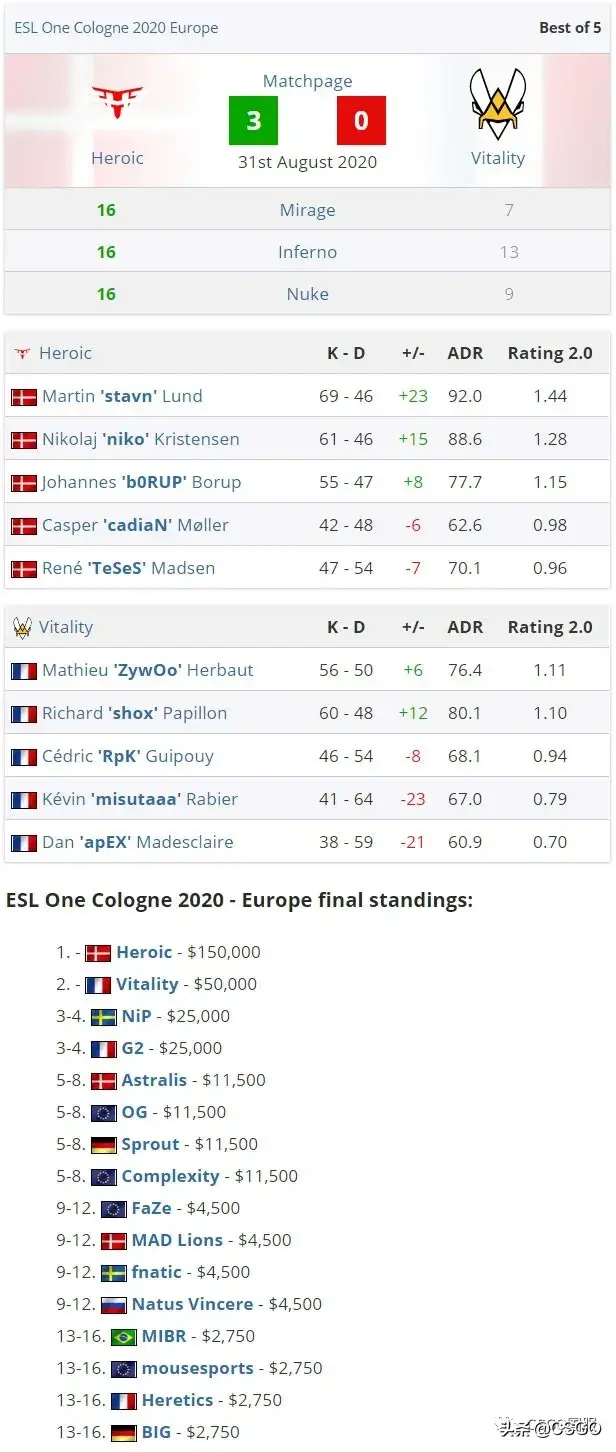
Task: Click the green Heroic score box showing 3
Action: [253, 121]
